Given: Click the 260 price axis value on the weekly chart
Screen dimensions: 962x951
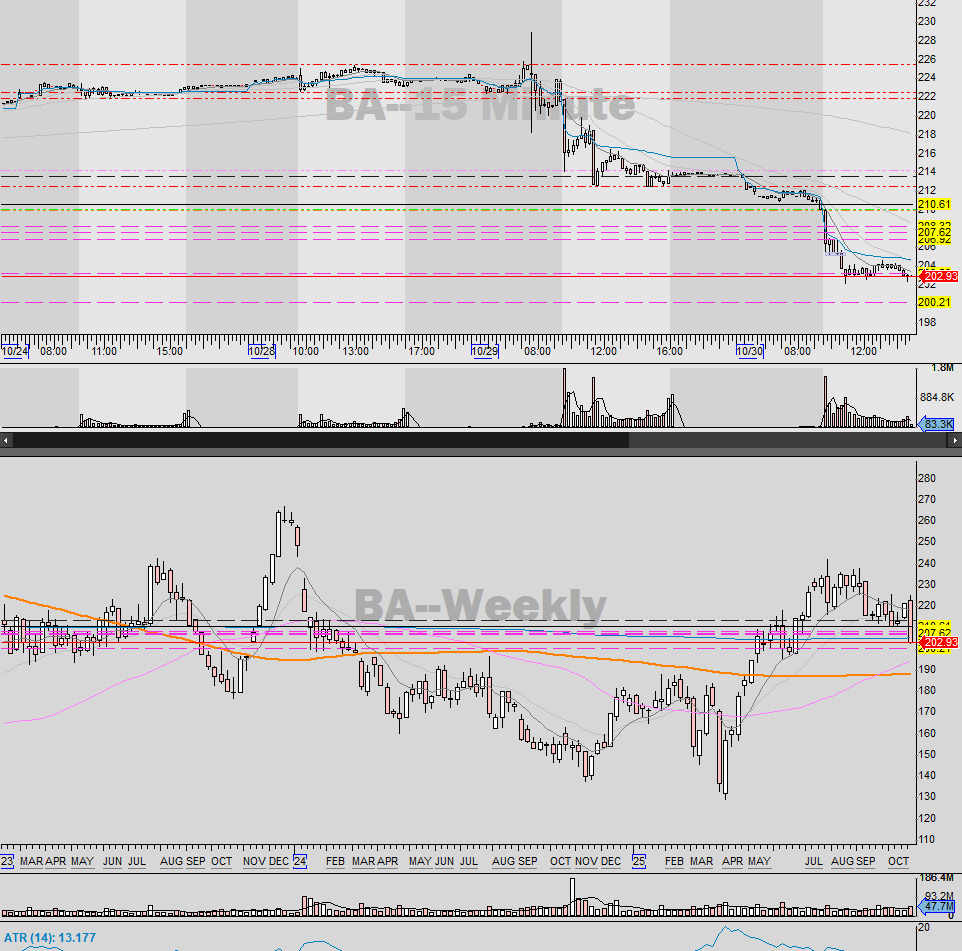Looking at the screenshot, I should click(x=927, y=520).
